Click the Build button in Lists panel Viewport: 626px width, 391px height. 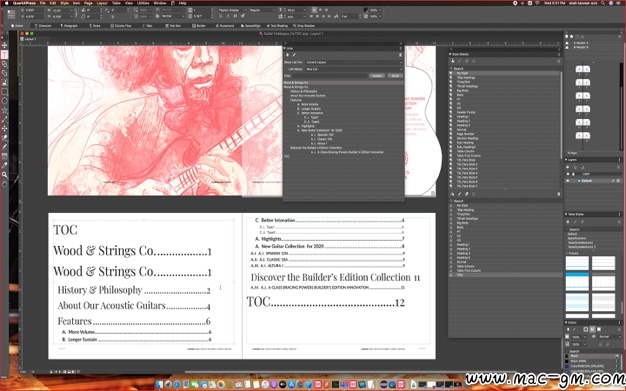[395, 75]
